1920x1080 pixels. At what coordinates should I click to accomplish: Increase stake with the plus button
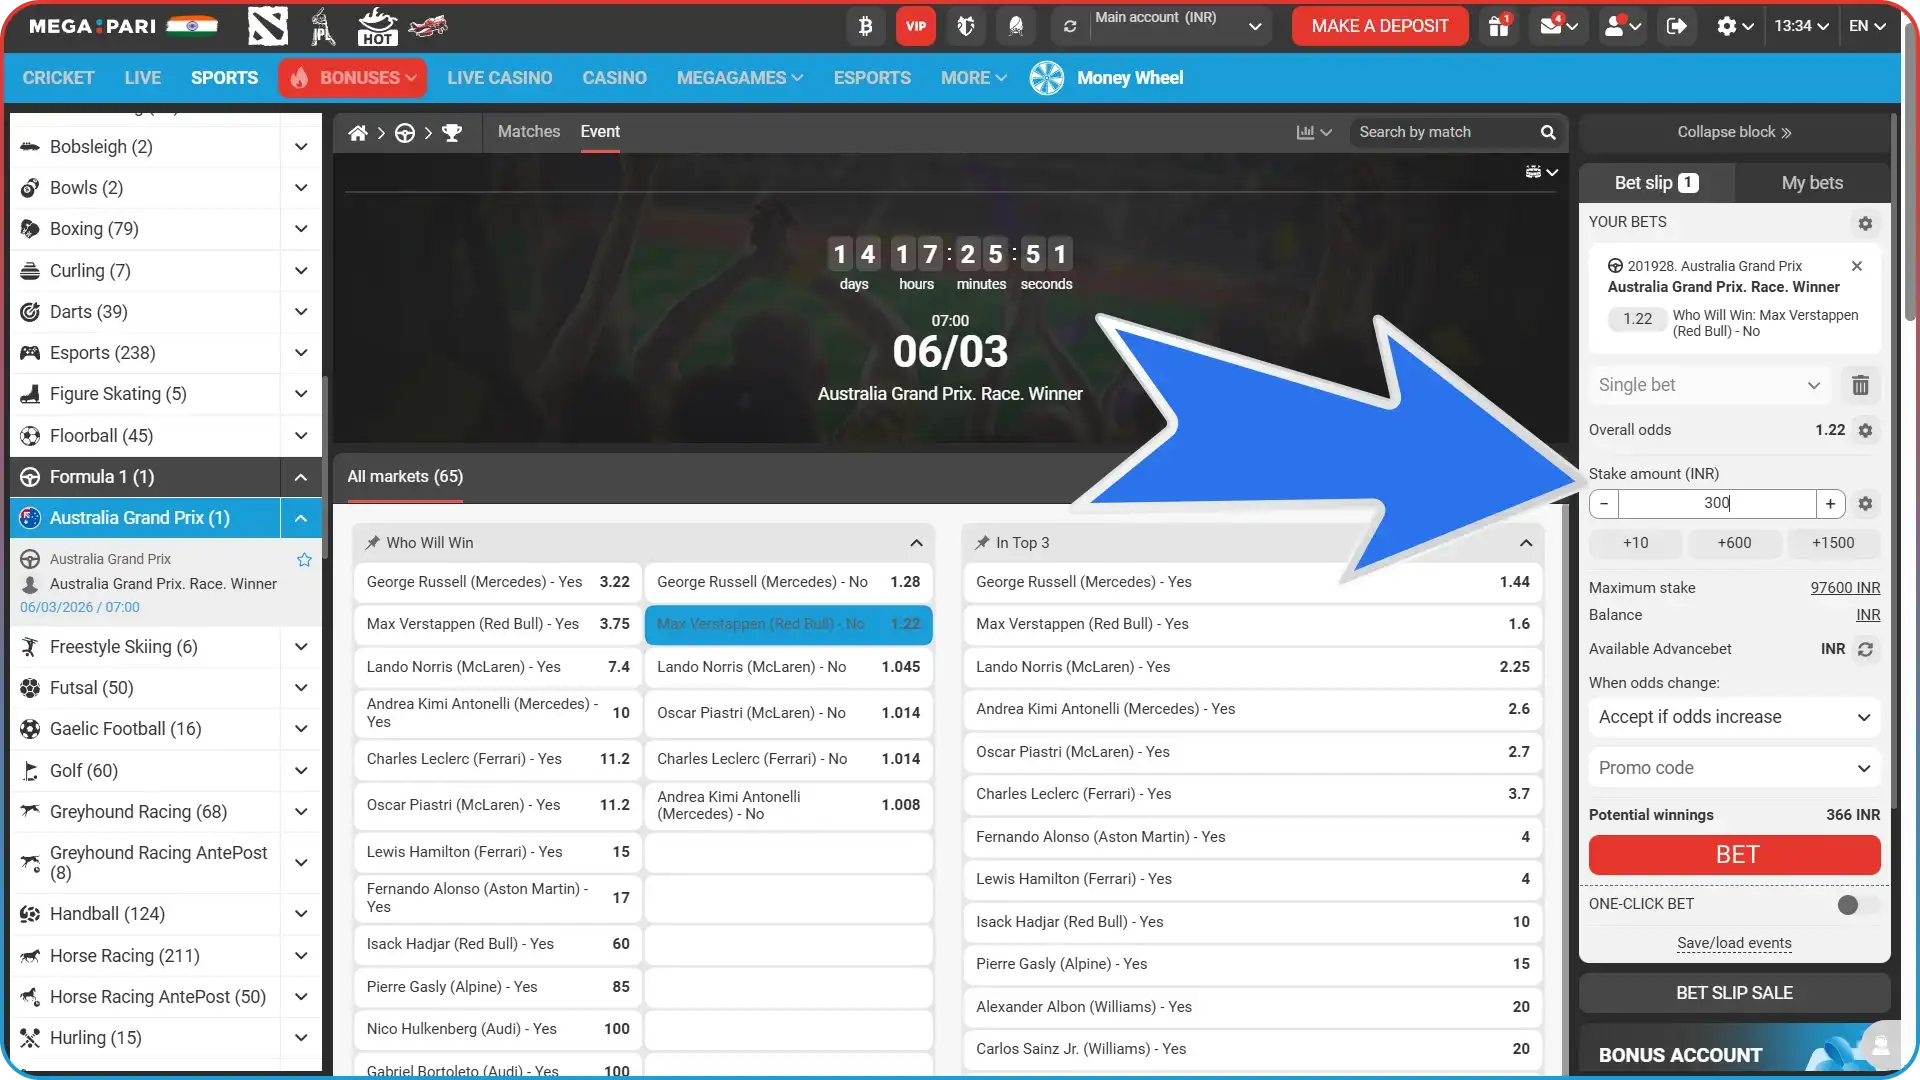[1830, 504]
